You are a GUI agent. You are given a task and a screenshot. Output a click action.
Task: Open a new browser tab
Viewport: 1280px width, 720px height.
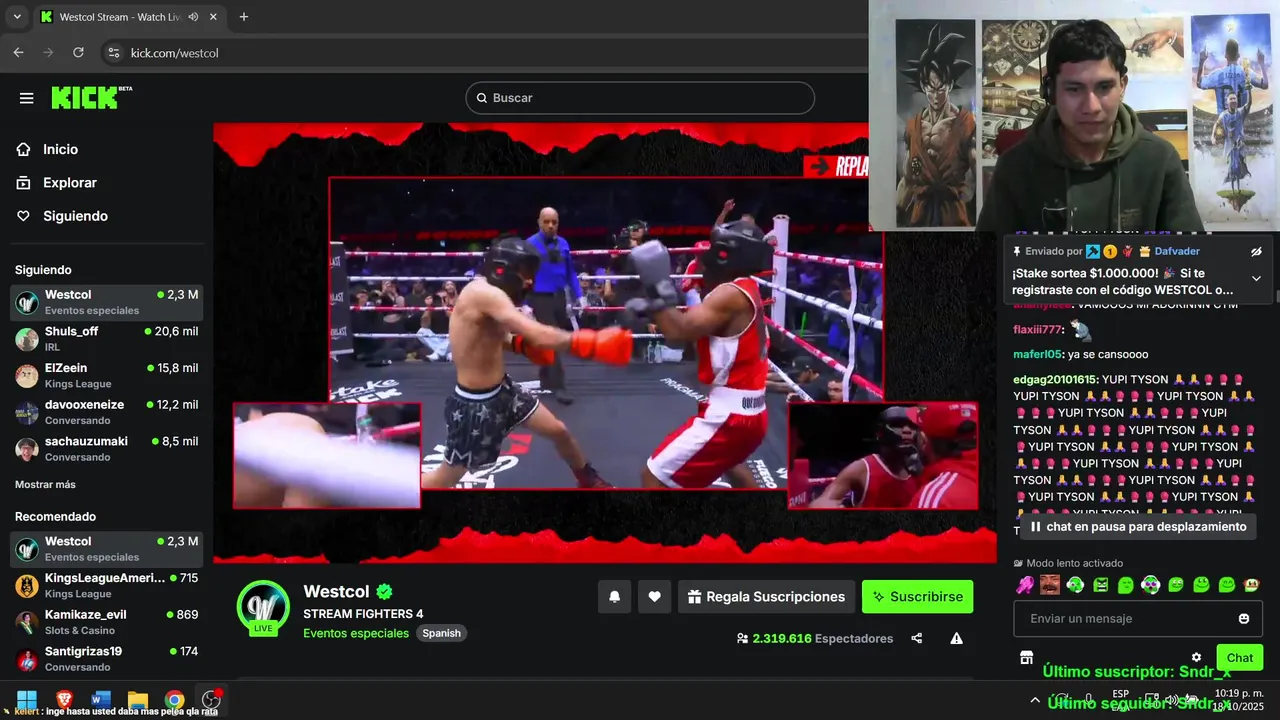[243, 17]
